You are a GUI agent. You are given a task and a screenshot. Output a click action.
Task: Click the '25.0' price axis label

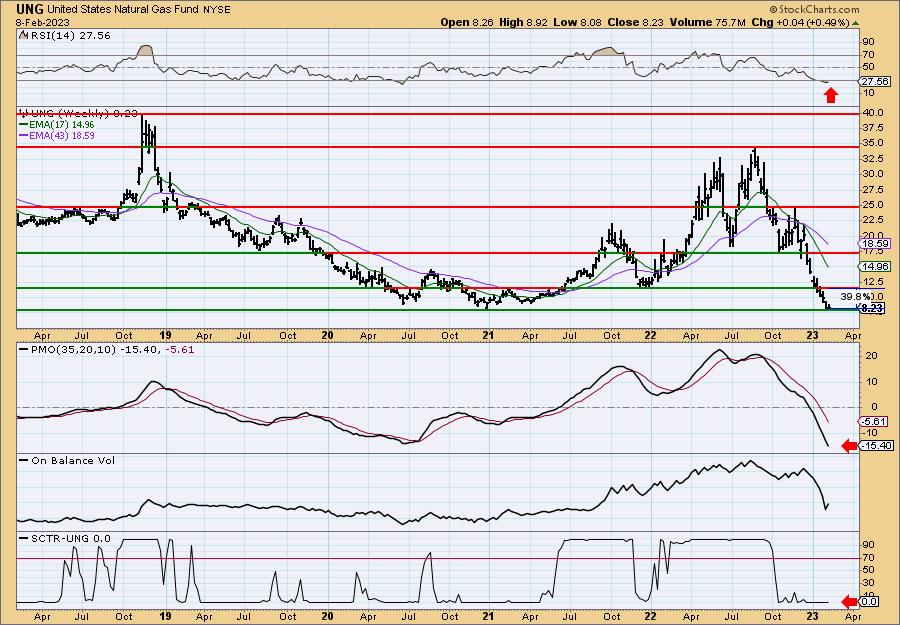coord(873,204)
